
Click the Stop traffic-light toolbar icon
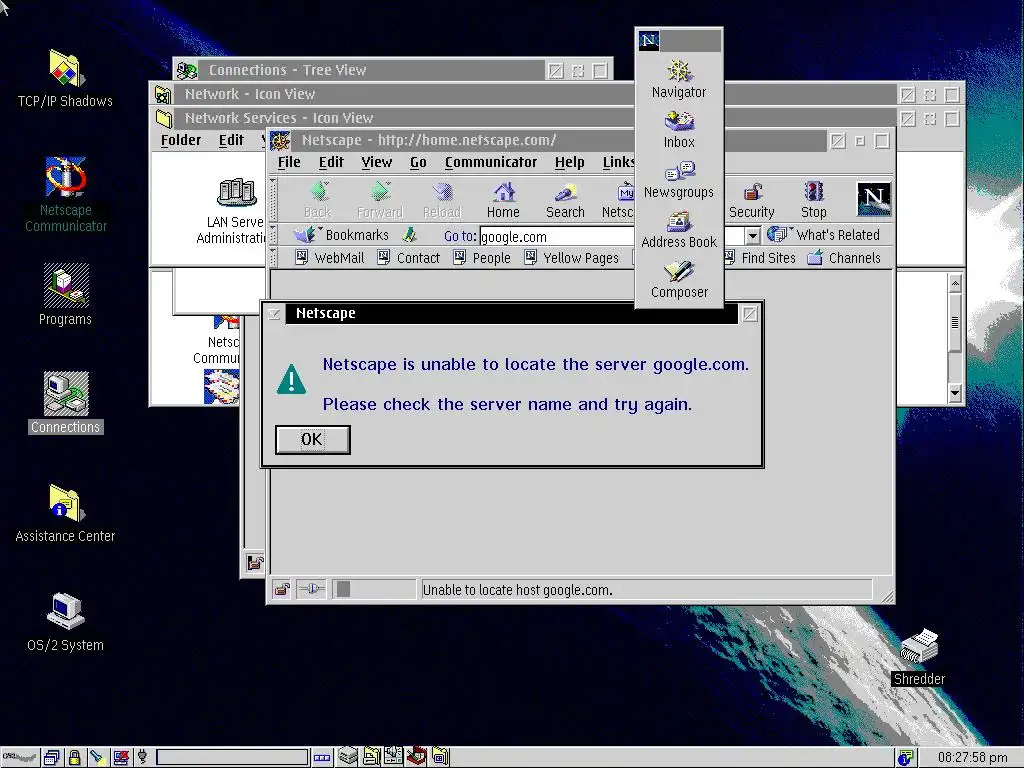[x=814, y=199]
